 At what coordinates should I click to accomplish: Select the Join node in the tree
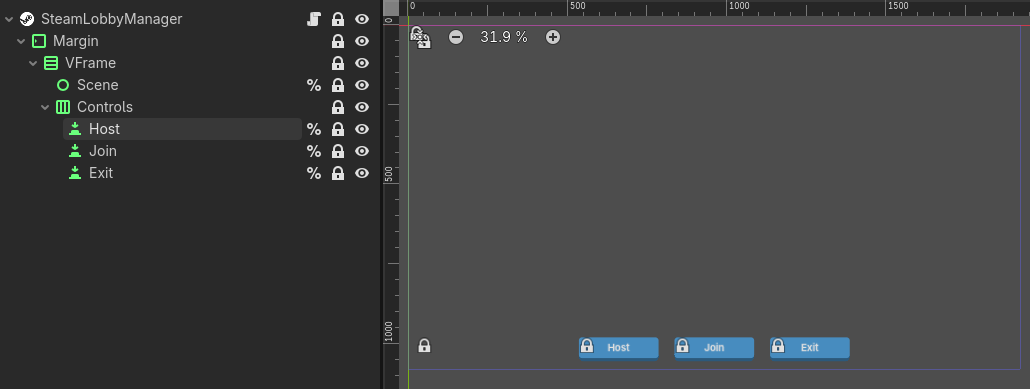[103, 151]
